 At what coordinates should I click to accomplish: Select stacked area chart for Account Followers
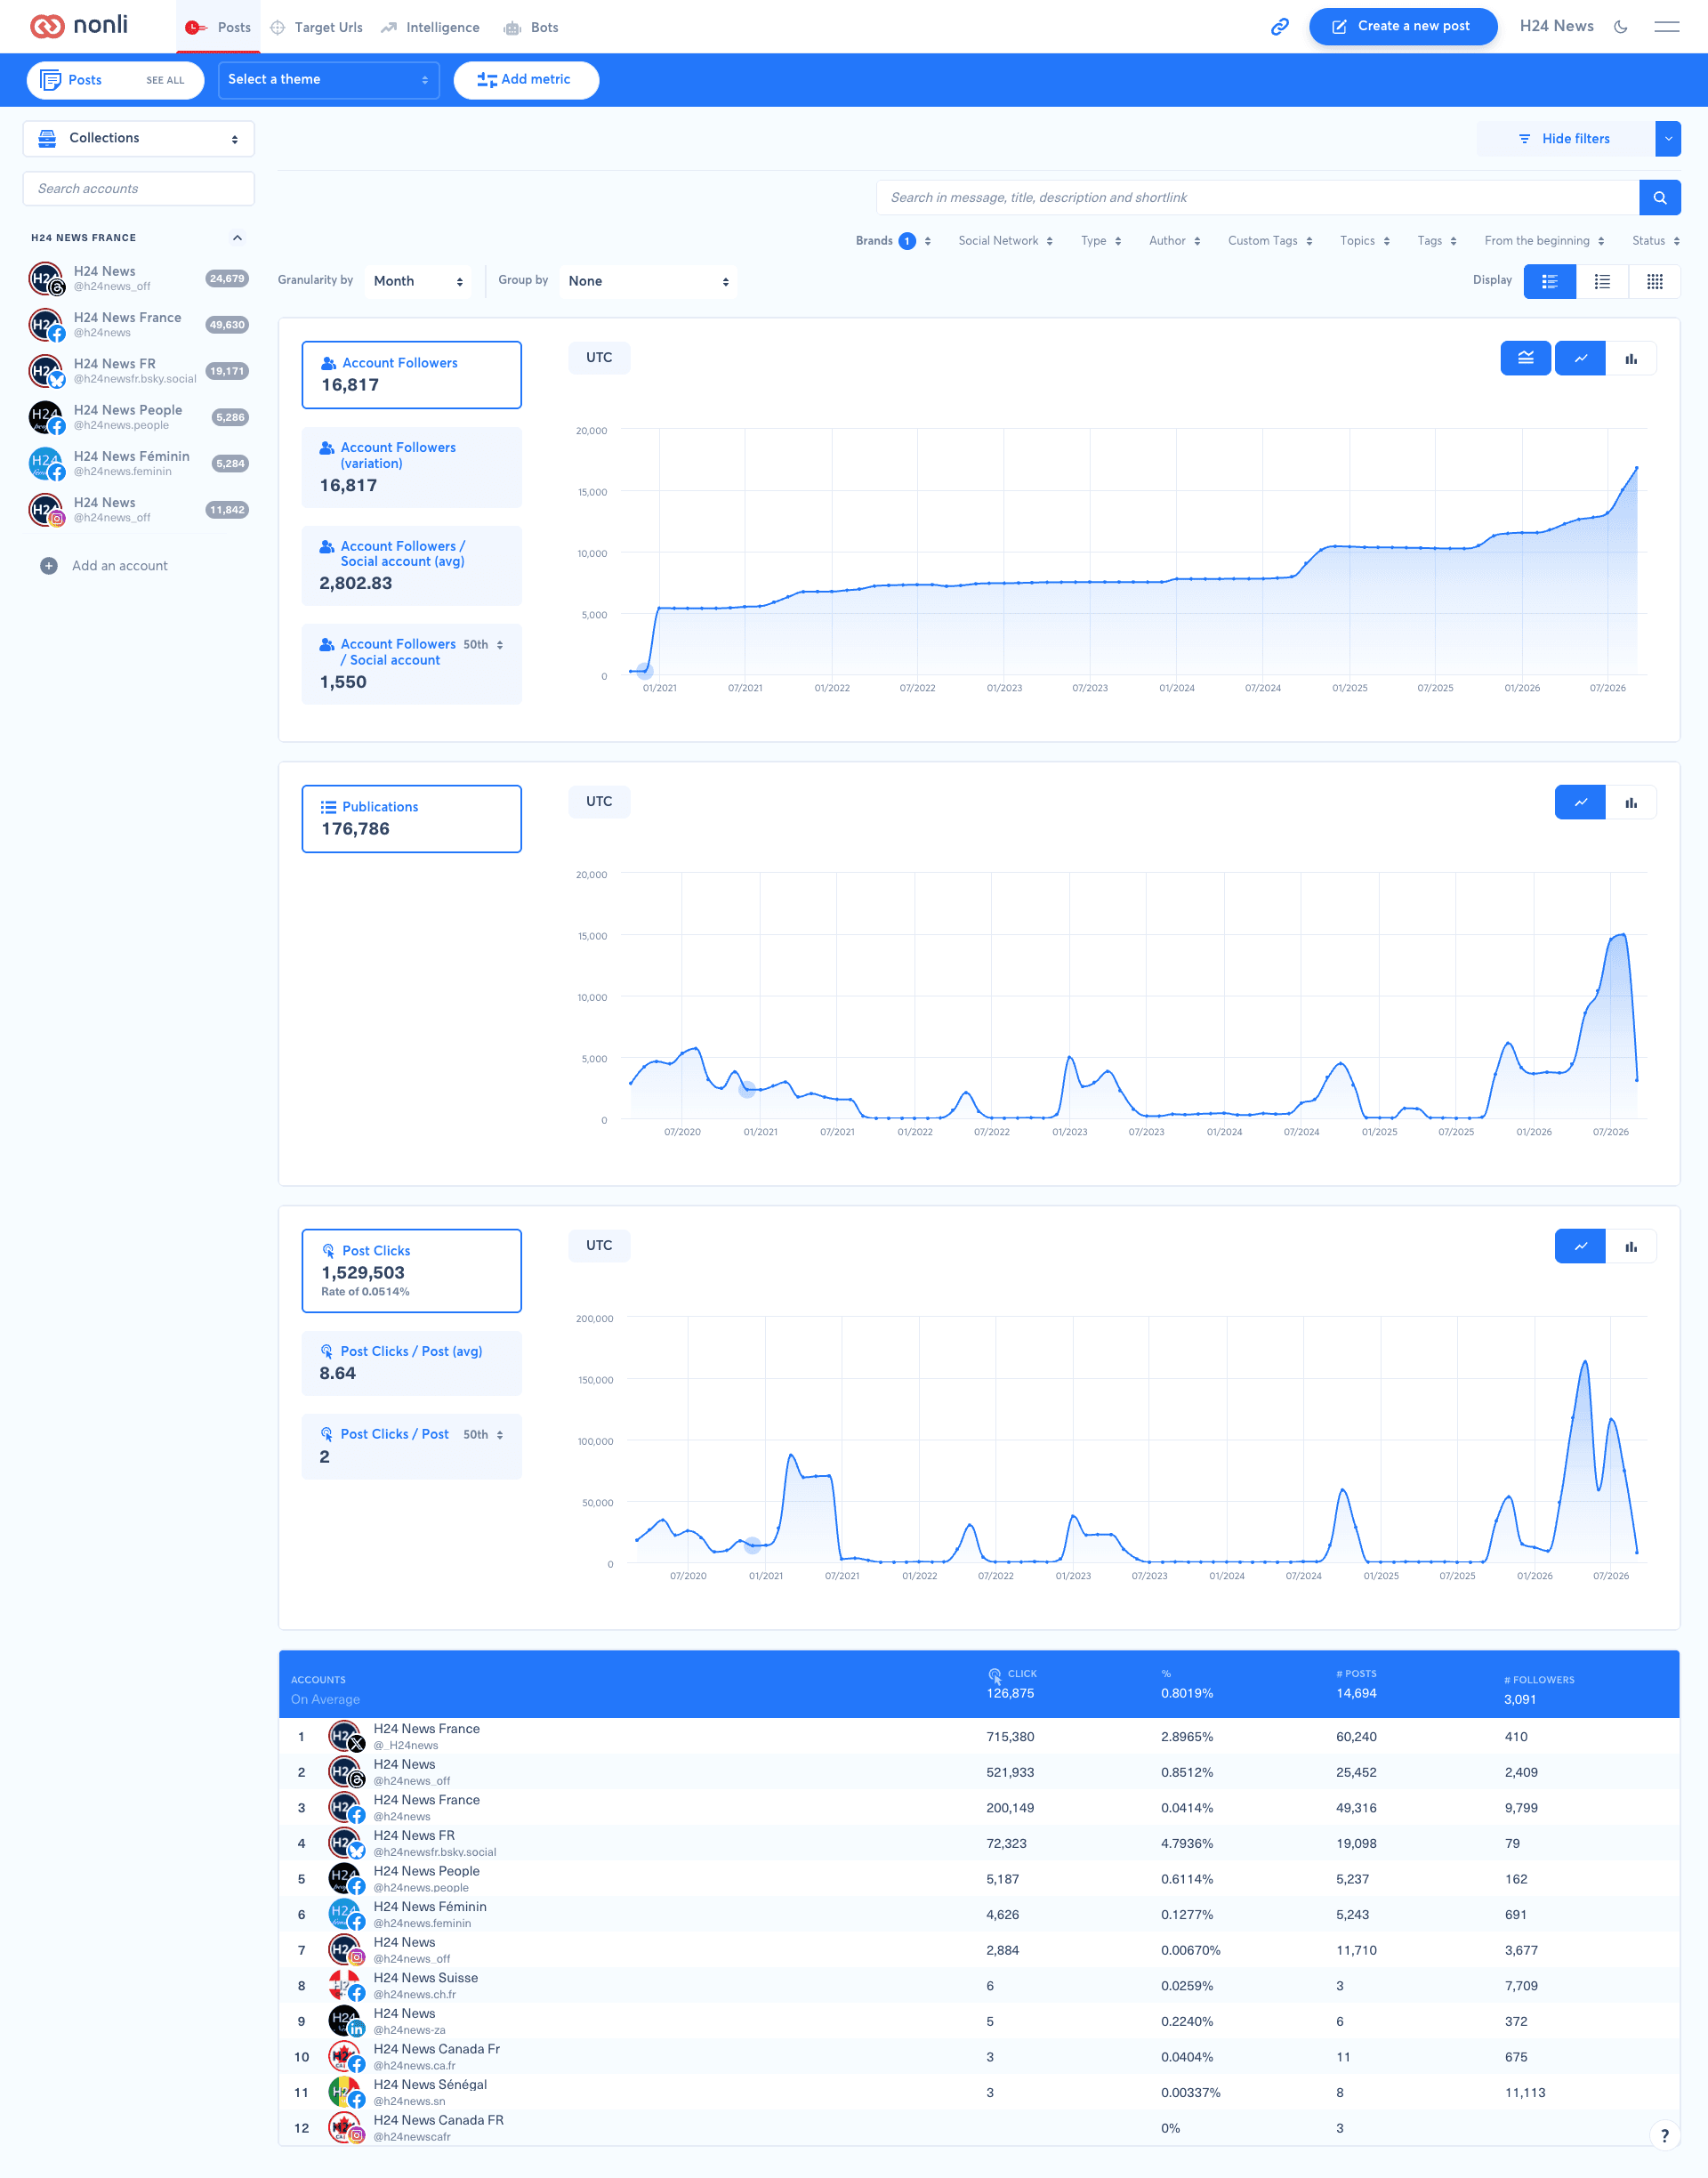tap(1525, 358)
